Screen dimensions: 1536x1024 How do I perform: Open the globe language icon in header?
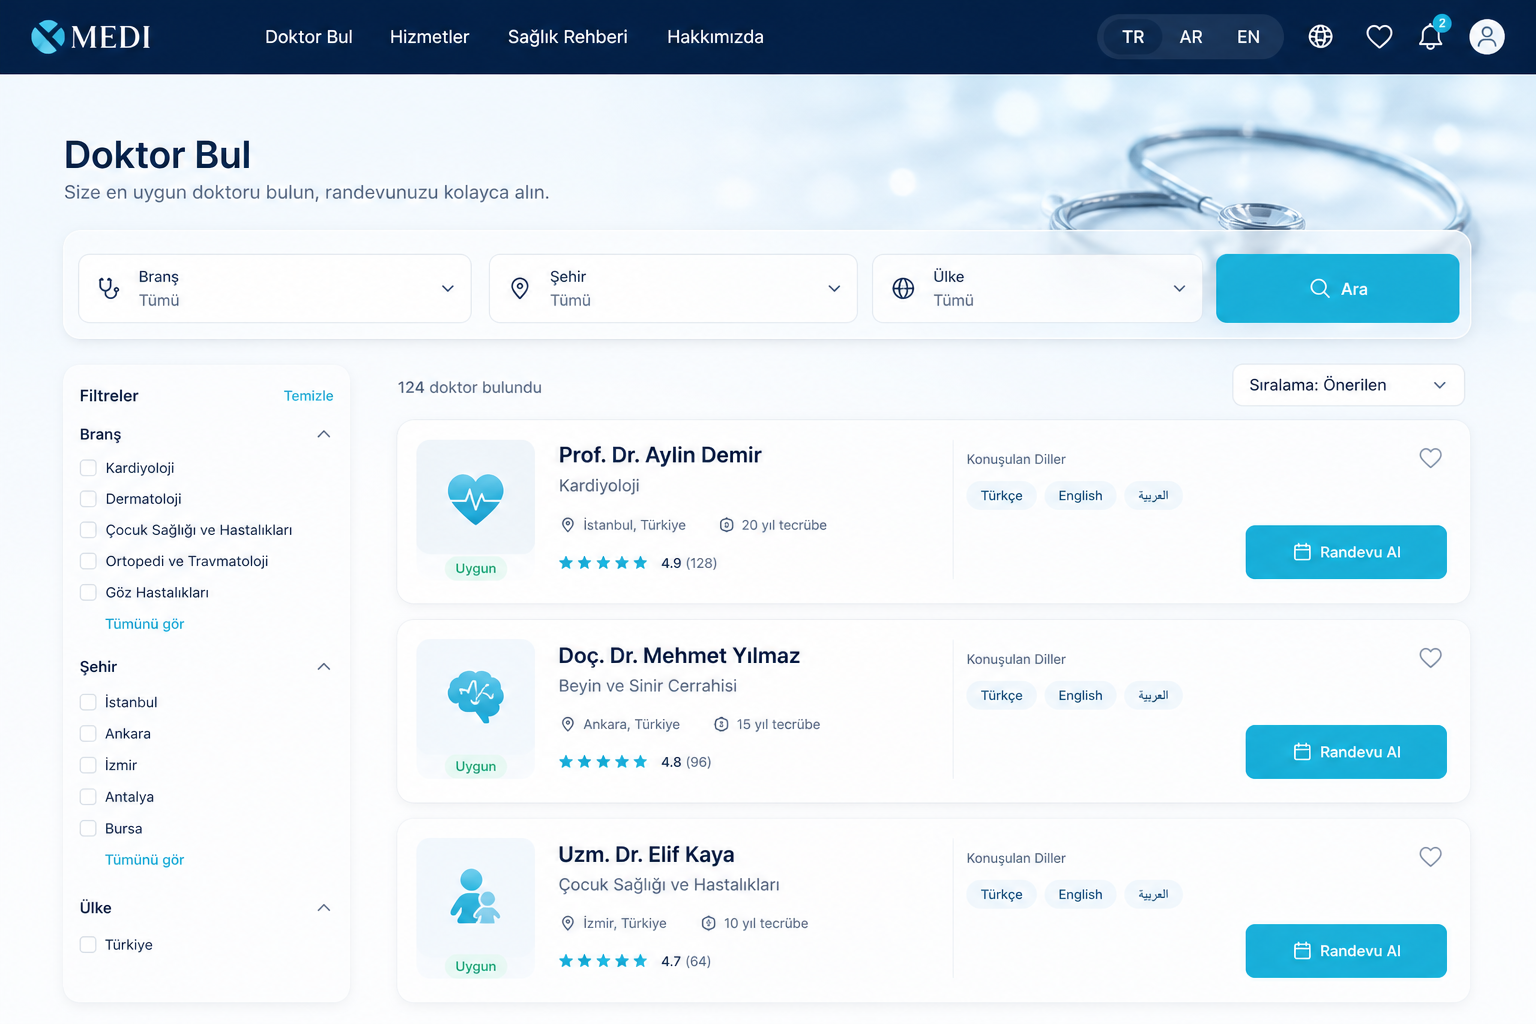click(x=1320, y=37)
